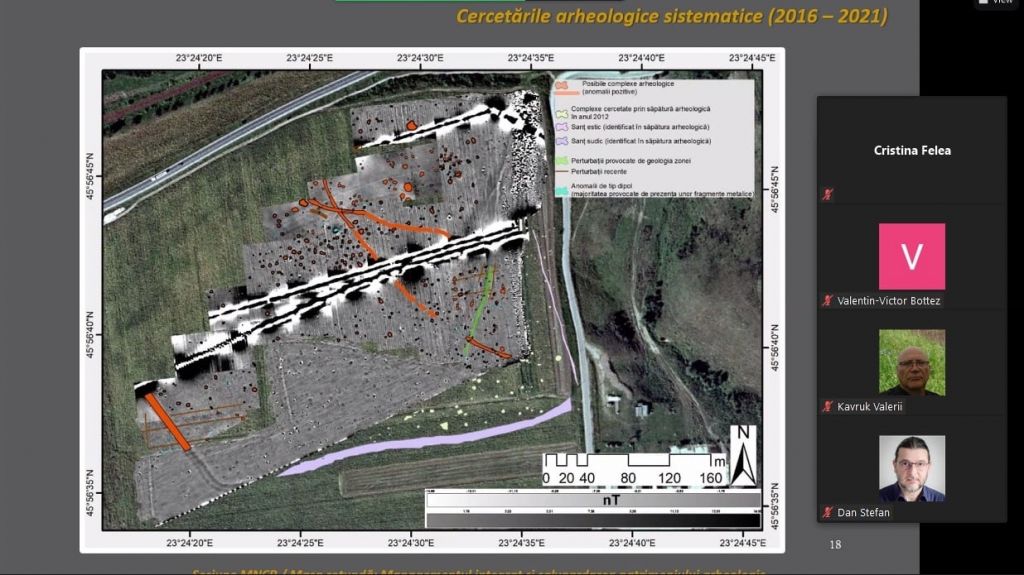Click the cyan legend symbol for Anomalii de tip dipol

click(x=561, y=191)
